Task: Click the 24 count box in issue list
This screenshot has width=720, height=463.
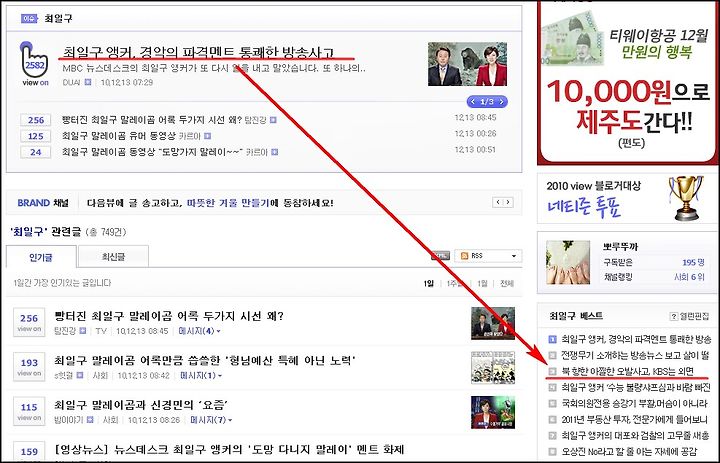Action: point(36,152)
